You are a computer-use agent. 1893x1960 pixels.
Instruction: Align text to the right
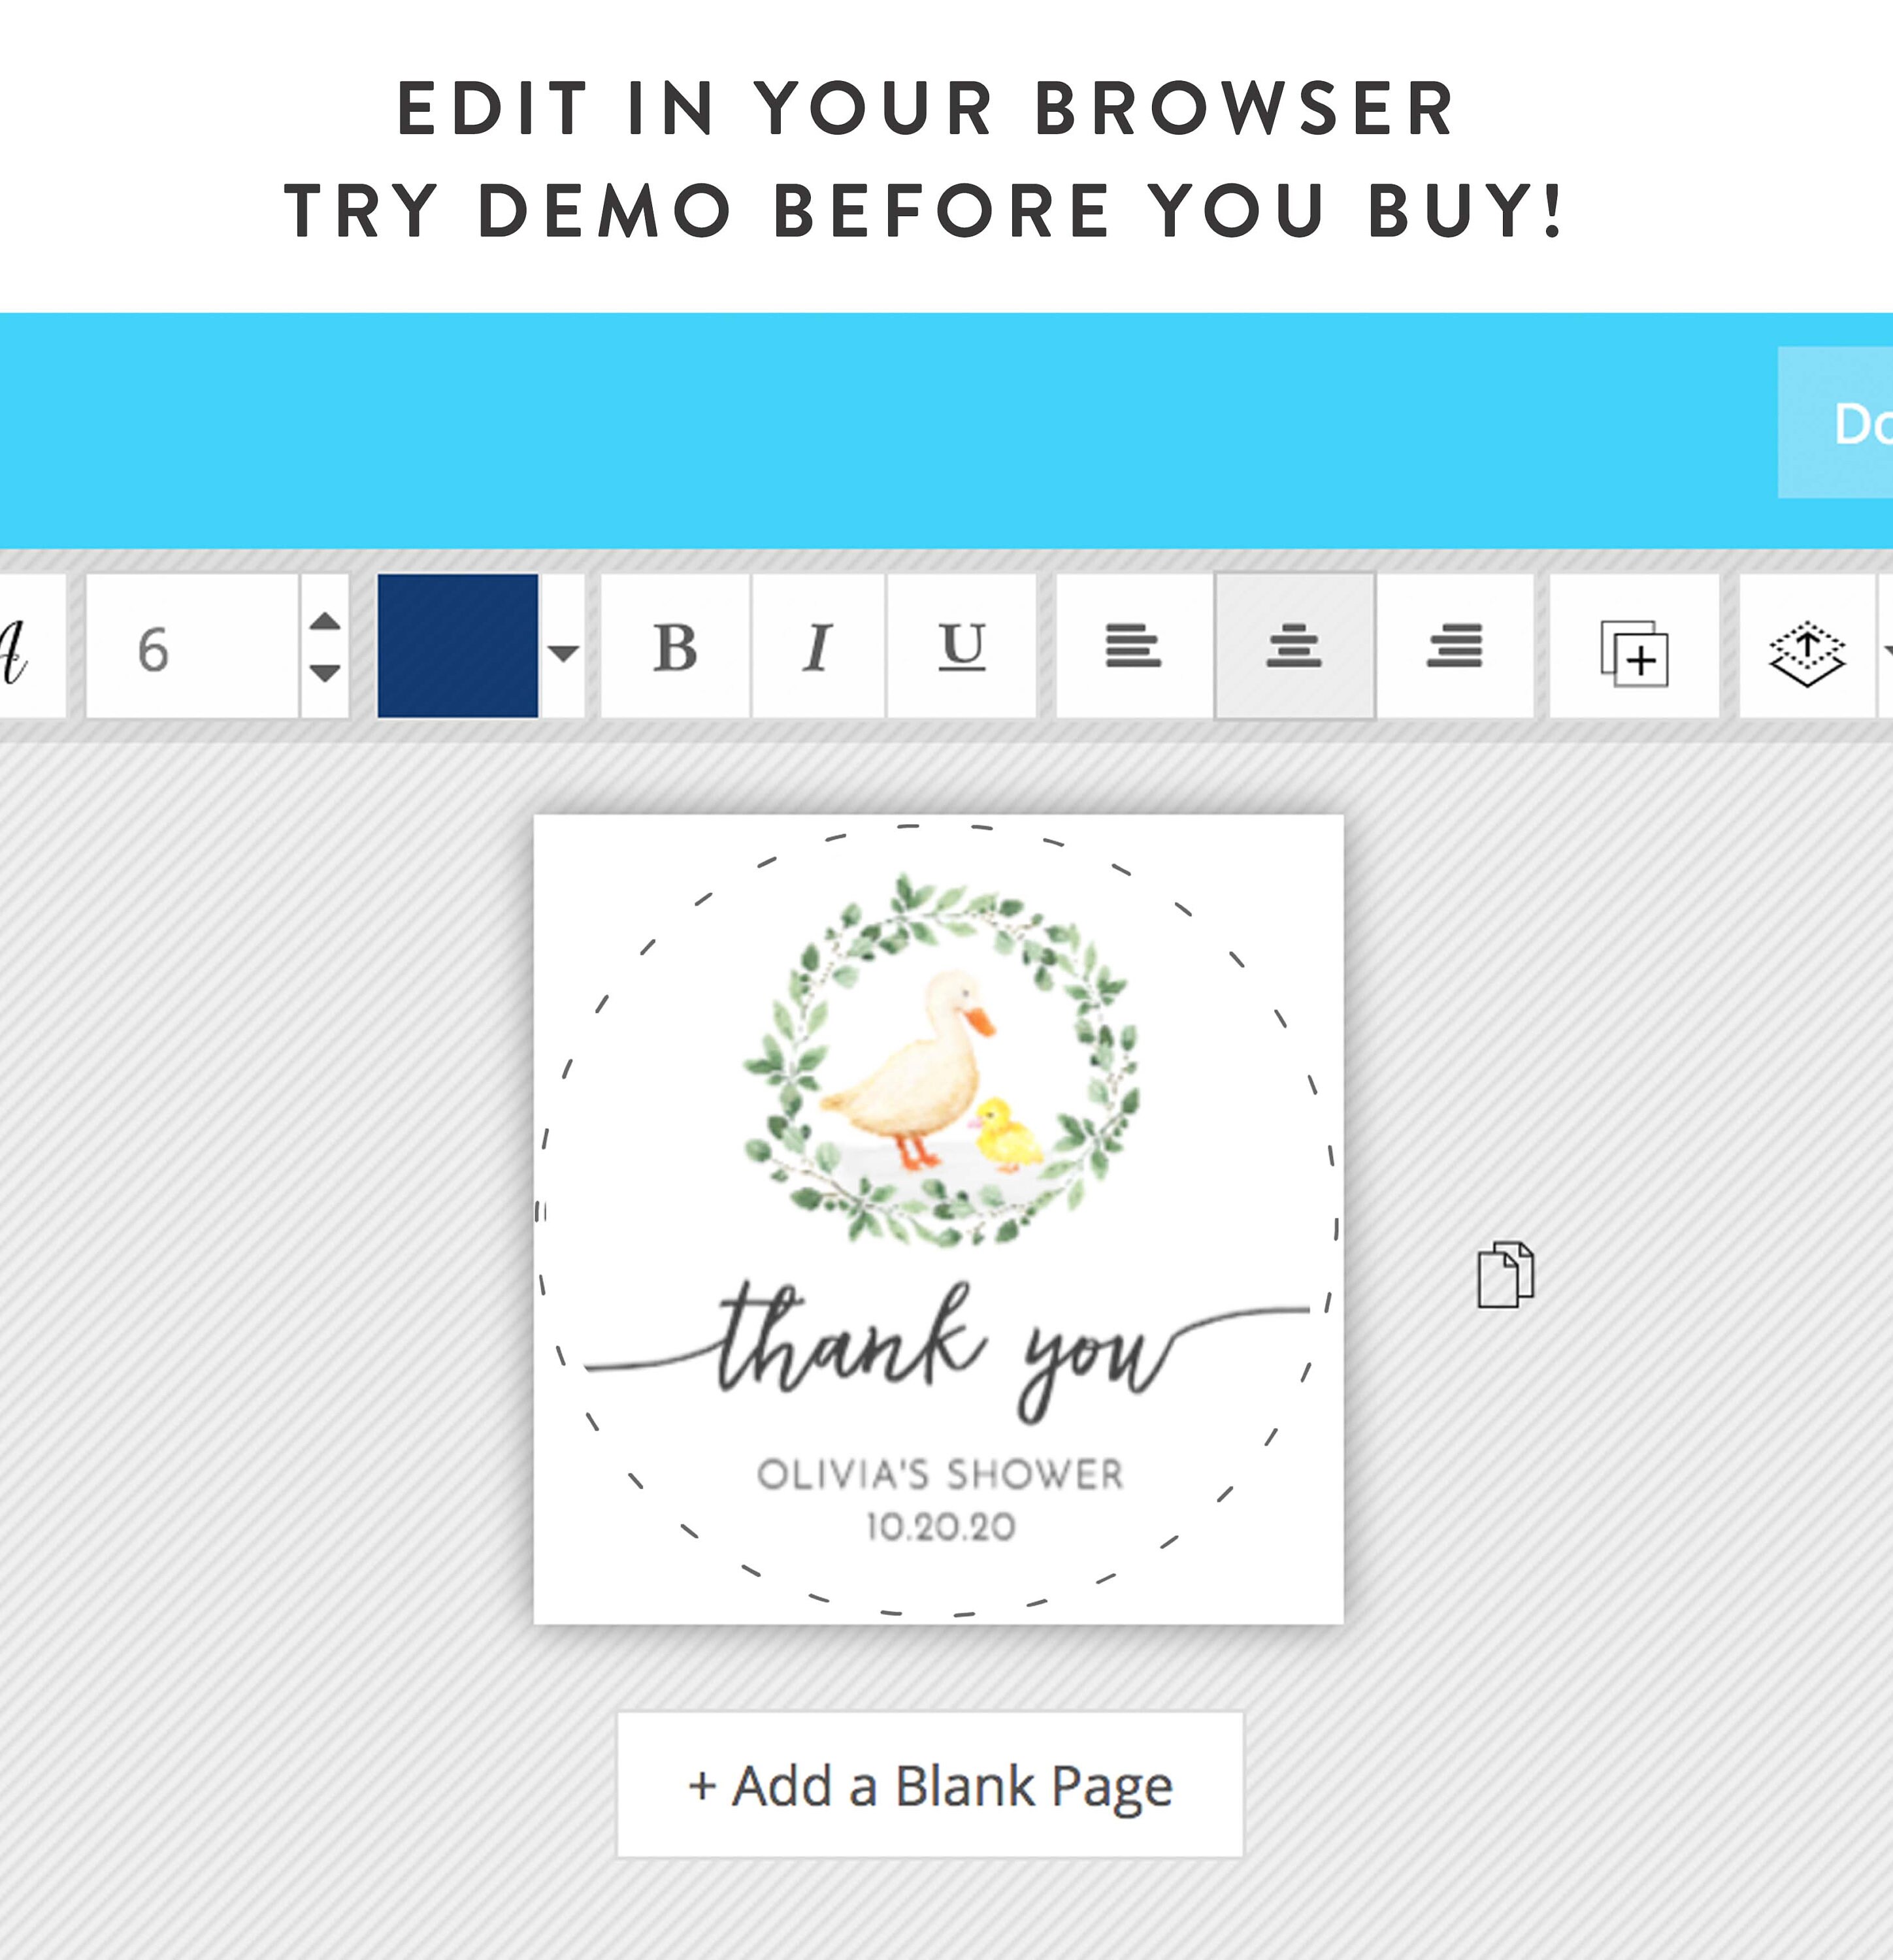pos(1455,646)
